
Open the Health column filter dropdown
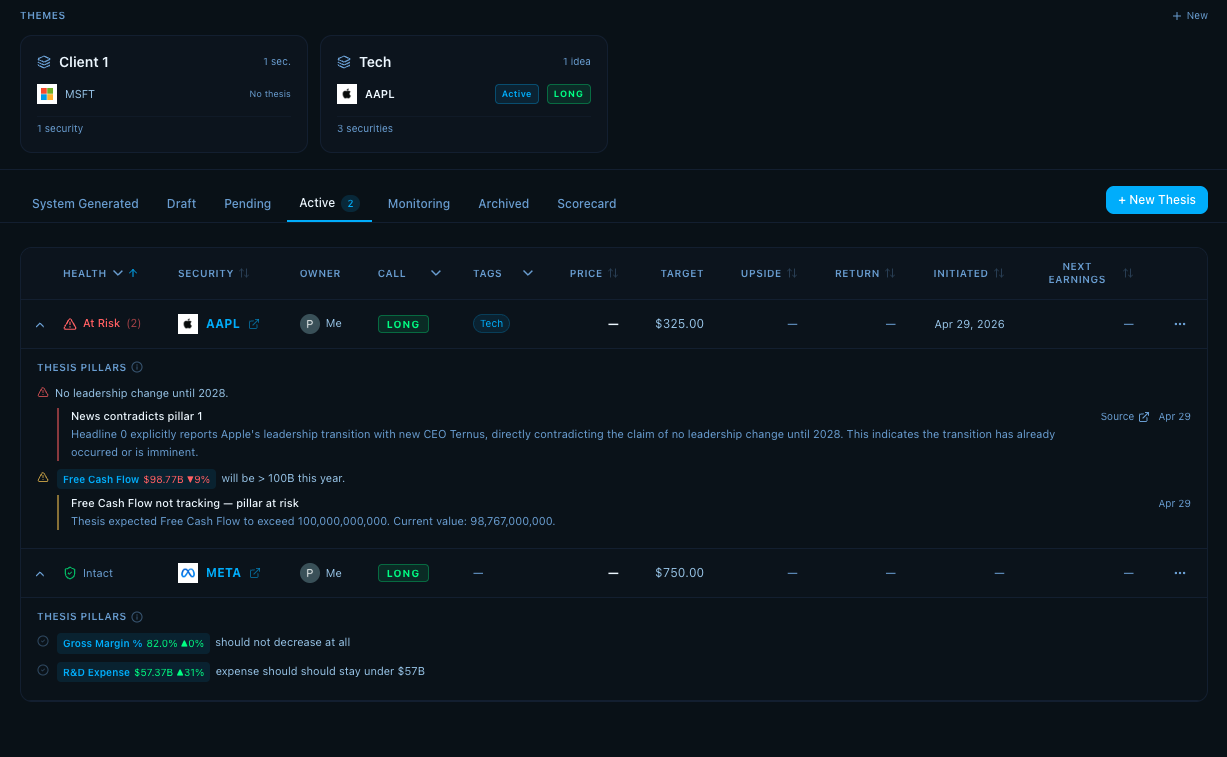pos(118,273)
